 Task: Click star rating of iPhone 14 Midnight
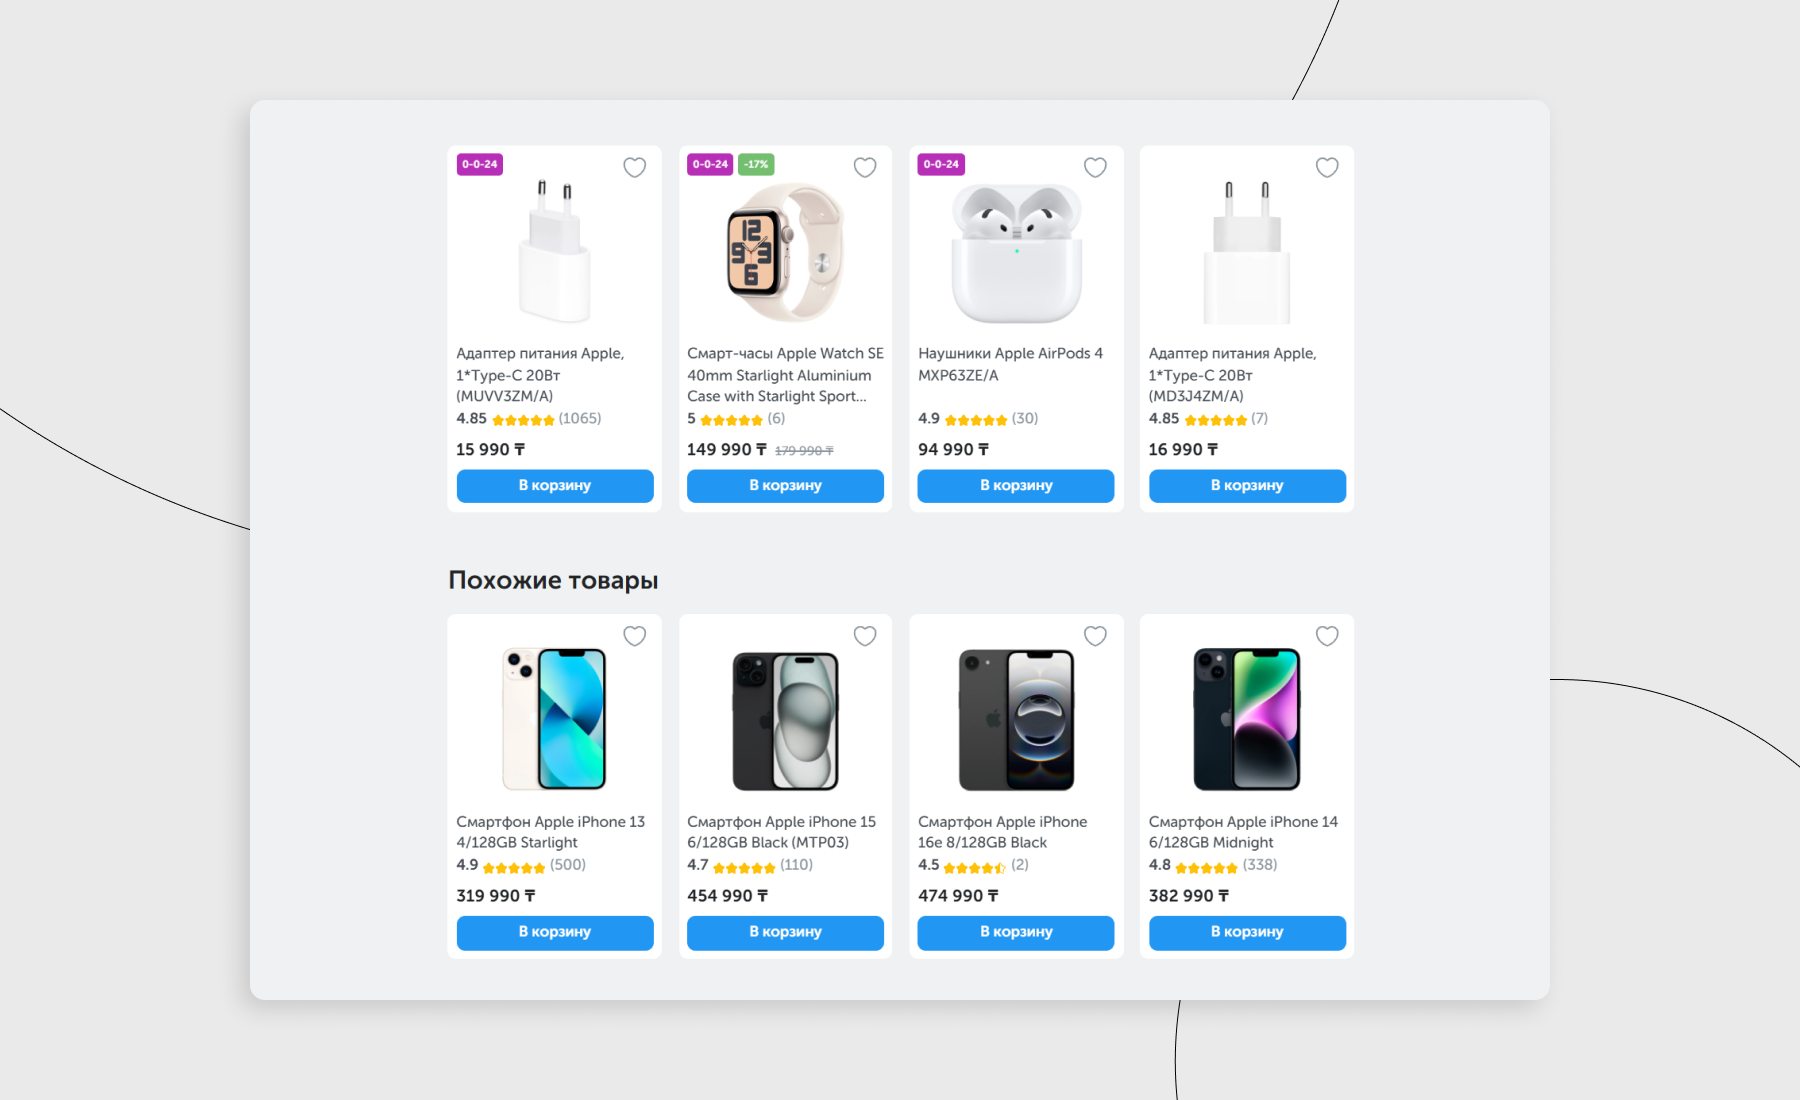pyautogui.click(x=1206, y=867)
